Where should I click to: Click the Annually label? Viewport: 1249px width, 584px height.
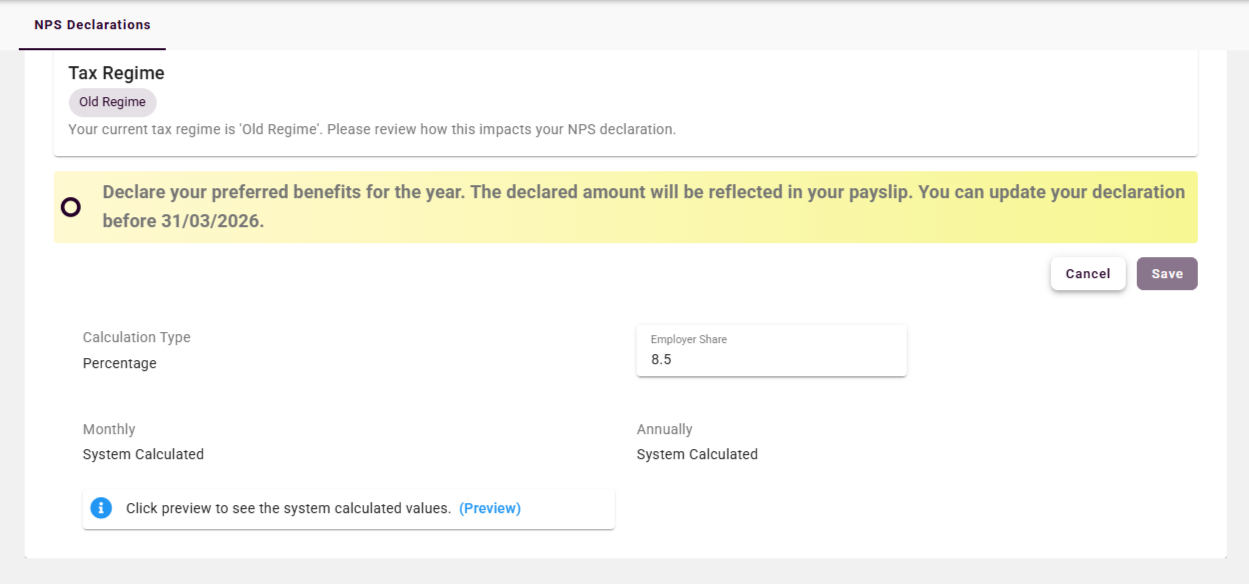click(x=664, y=429)
